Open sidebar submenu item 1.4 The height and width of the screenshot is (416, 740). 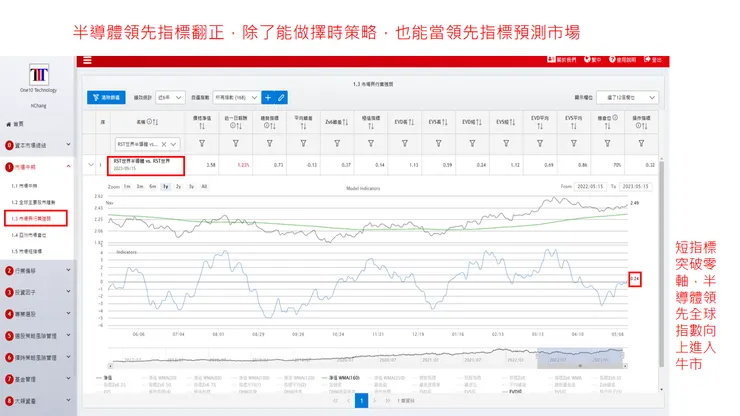29,235
